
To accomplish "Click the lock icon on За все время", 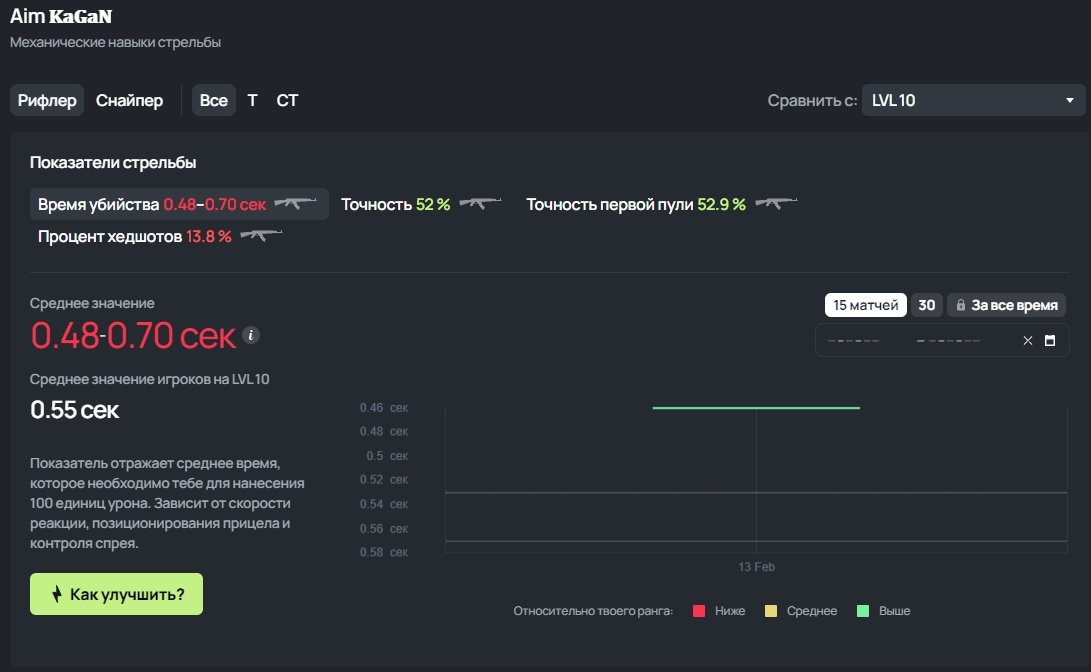I will (960, 305).
